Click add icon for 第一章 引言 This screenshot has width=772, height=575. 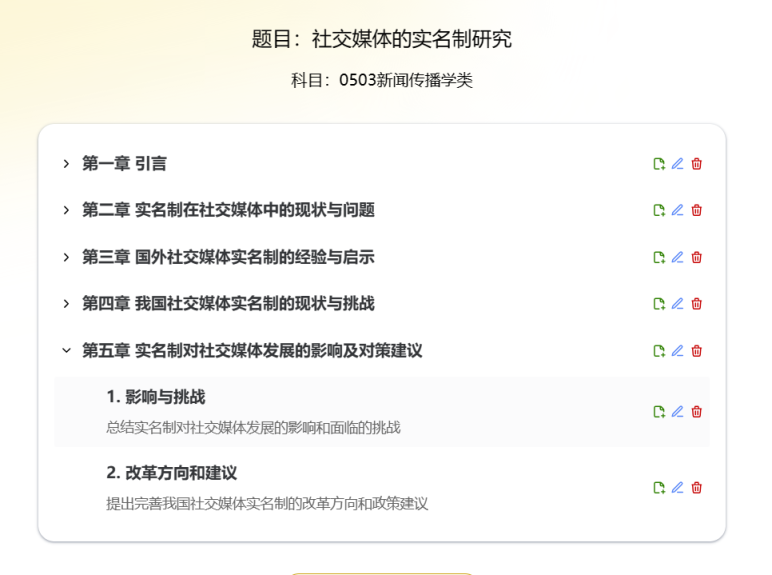659,164
